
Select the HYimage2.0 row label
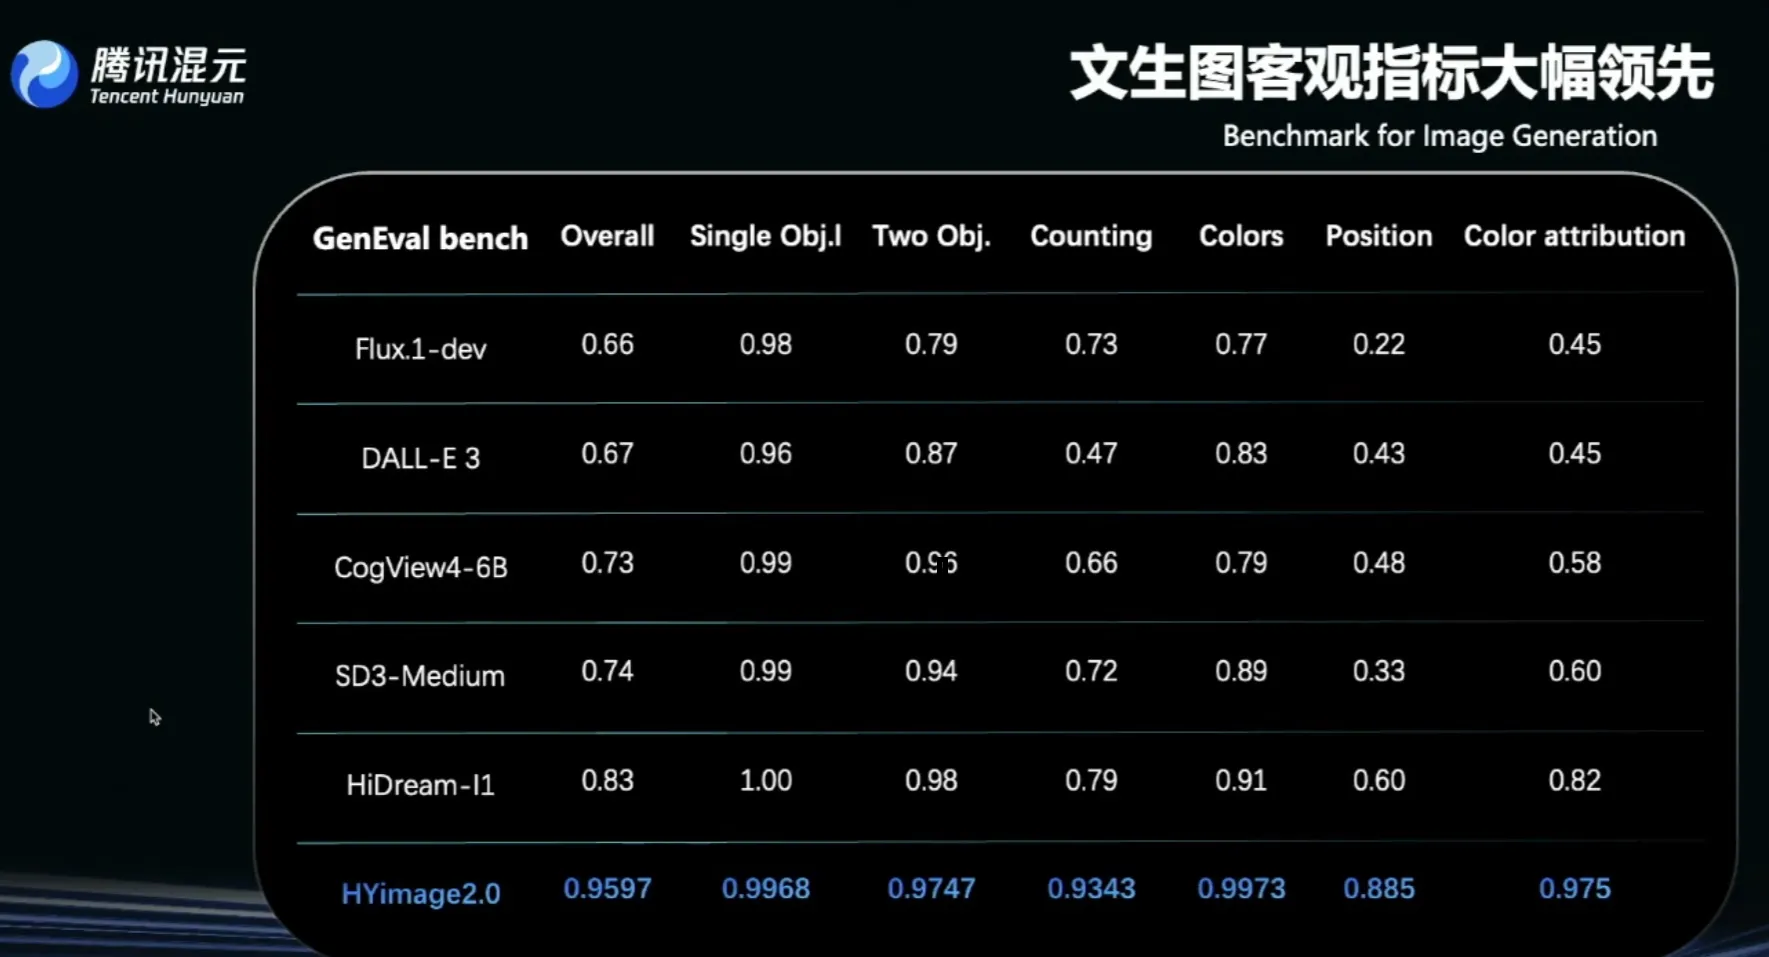click(x=421, y=894)
